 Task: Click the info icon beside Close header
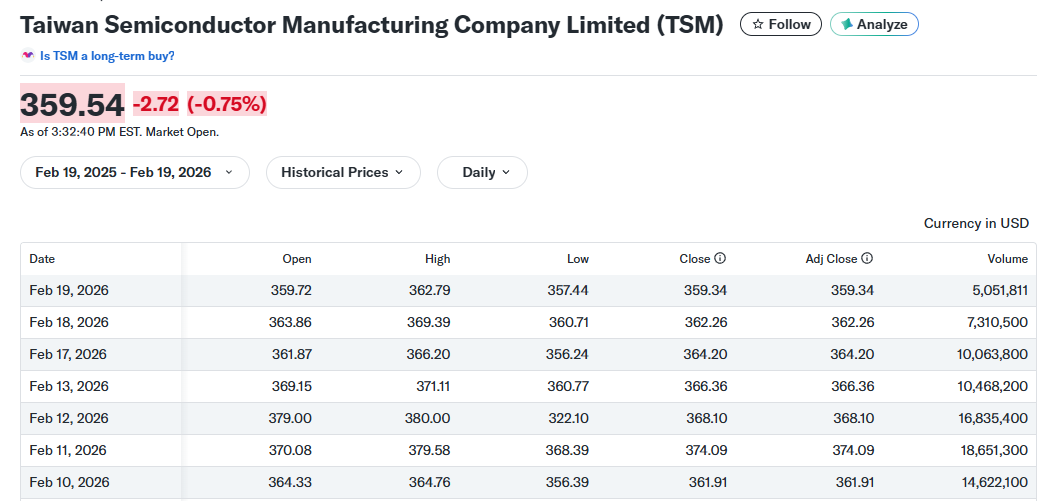tap(720, 259)
